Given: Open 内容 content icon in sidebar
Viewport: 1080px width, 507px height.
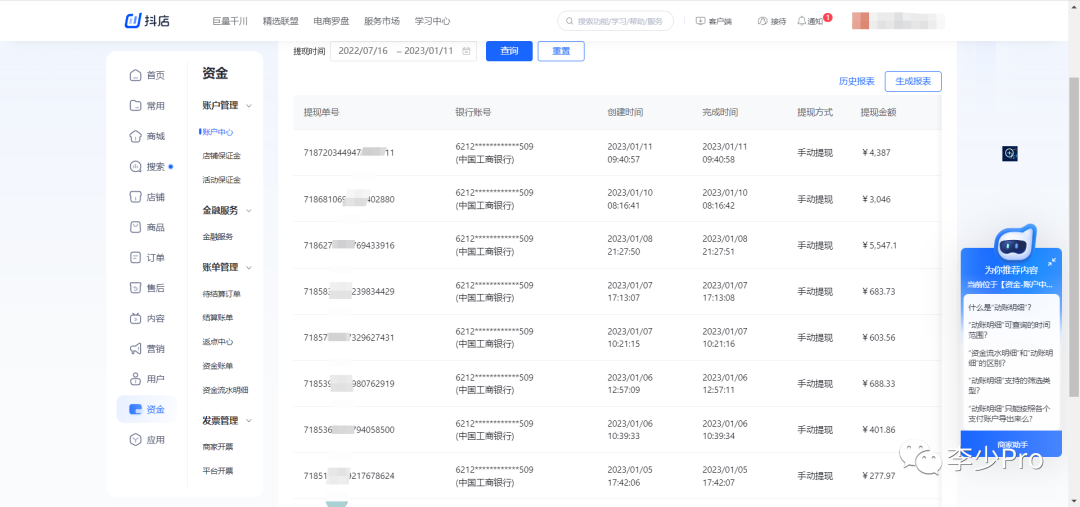Looking at the screenshot, I should point(136,318).
